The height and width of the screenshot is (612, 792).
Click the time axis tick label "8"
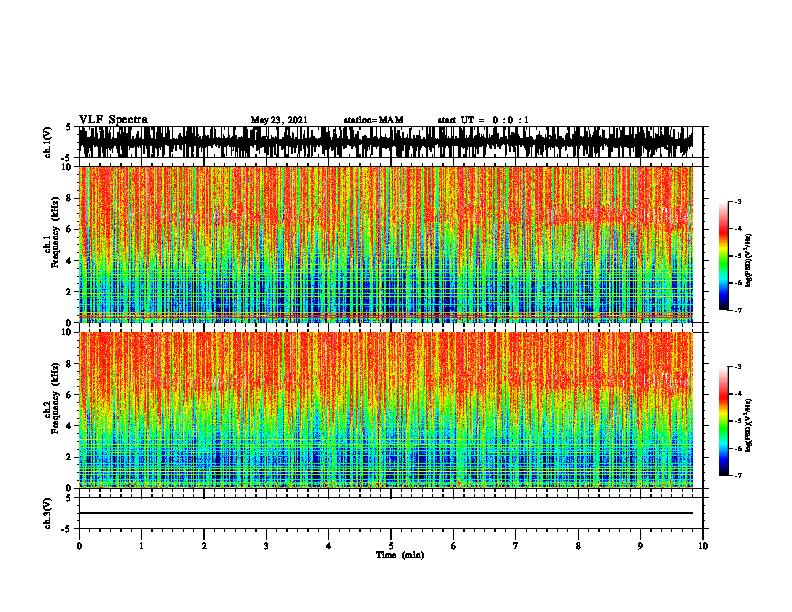pos(578,546)
